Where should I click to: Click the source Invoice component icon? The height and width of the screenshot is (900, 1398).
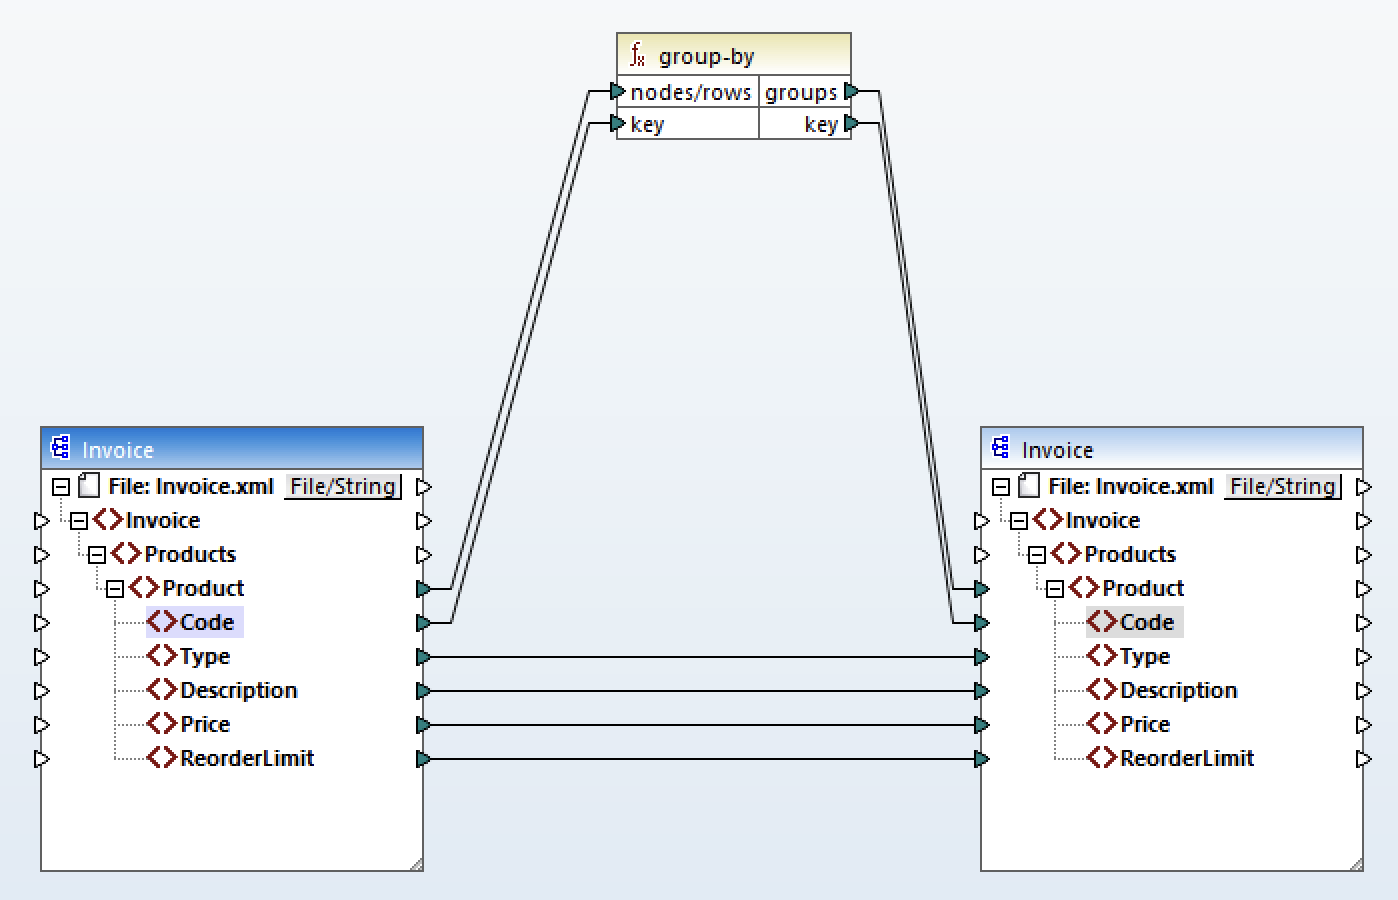pyautogui.click(x=60, y=448)
